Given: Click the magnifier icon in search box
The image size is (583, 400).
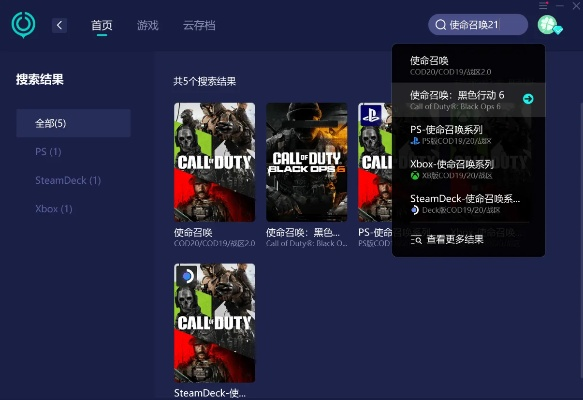Looking at the screenshot, I should point(441,25).
